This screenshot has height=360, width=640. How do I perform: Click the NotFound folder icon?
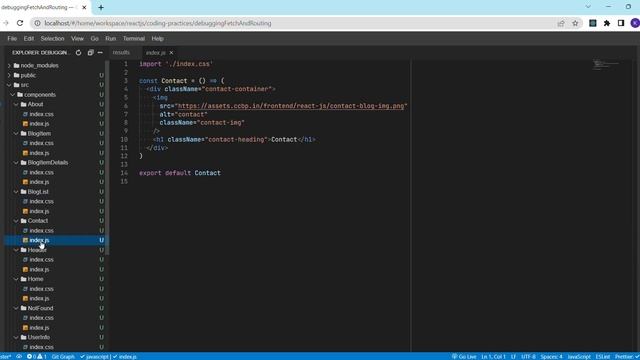click(x=24, y=308)
